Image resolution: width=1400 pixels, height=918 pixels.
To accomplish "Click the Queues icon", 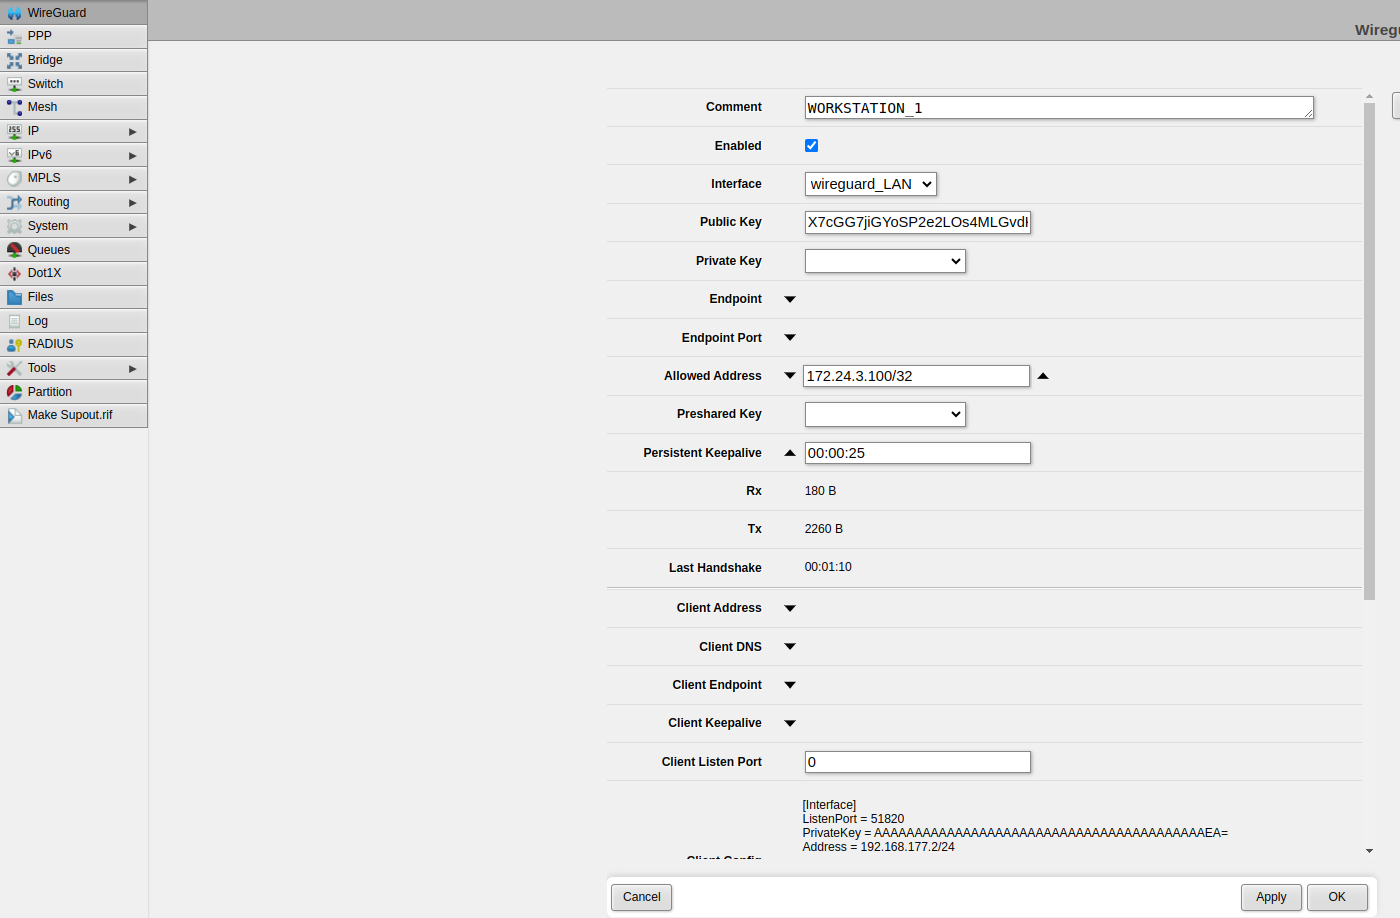I will tap(14, 250).
